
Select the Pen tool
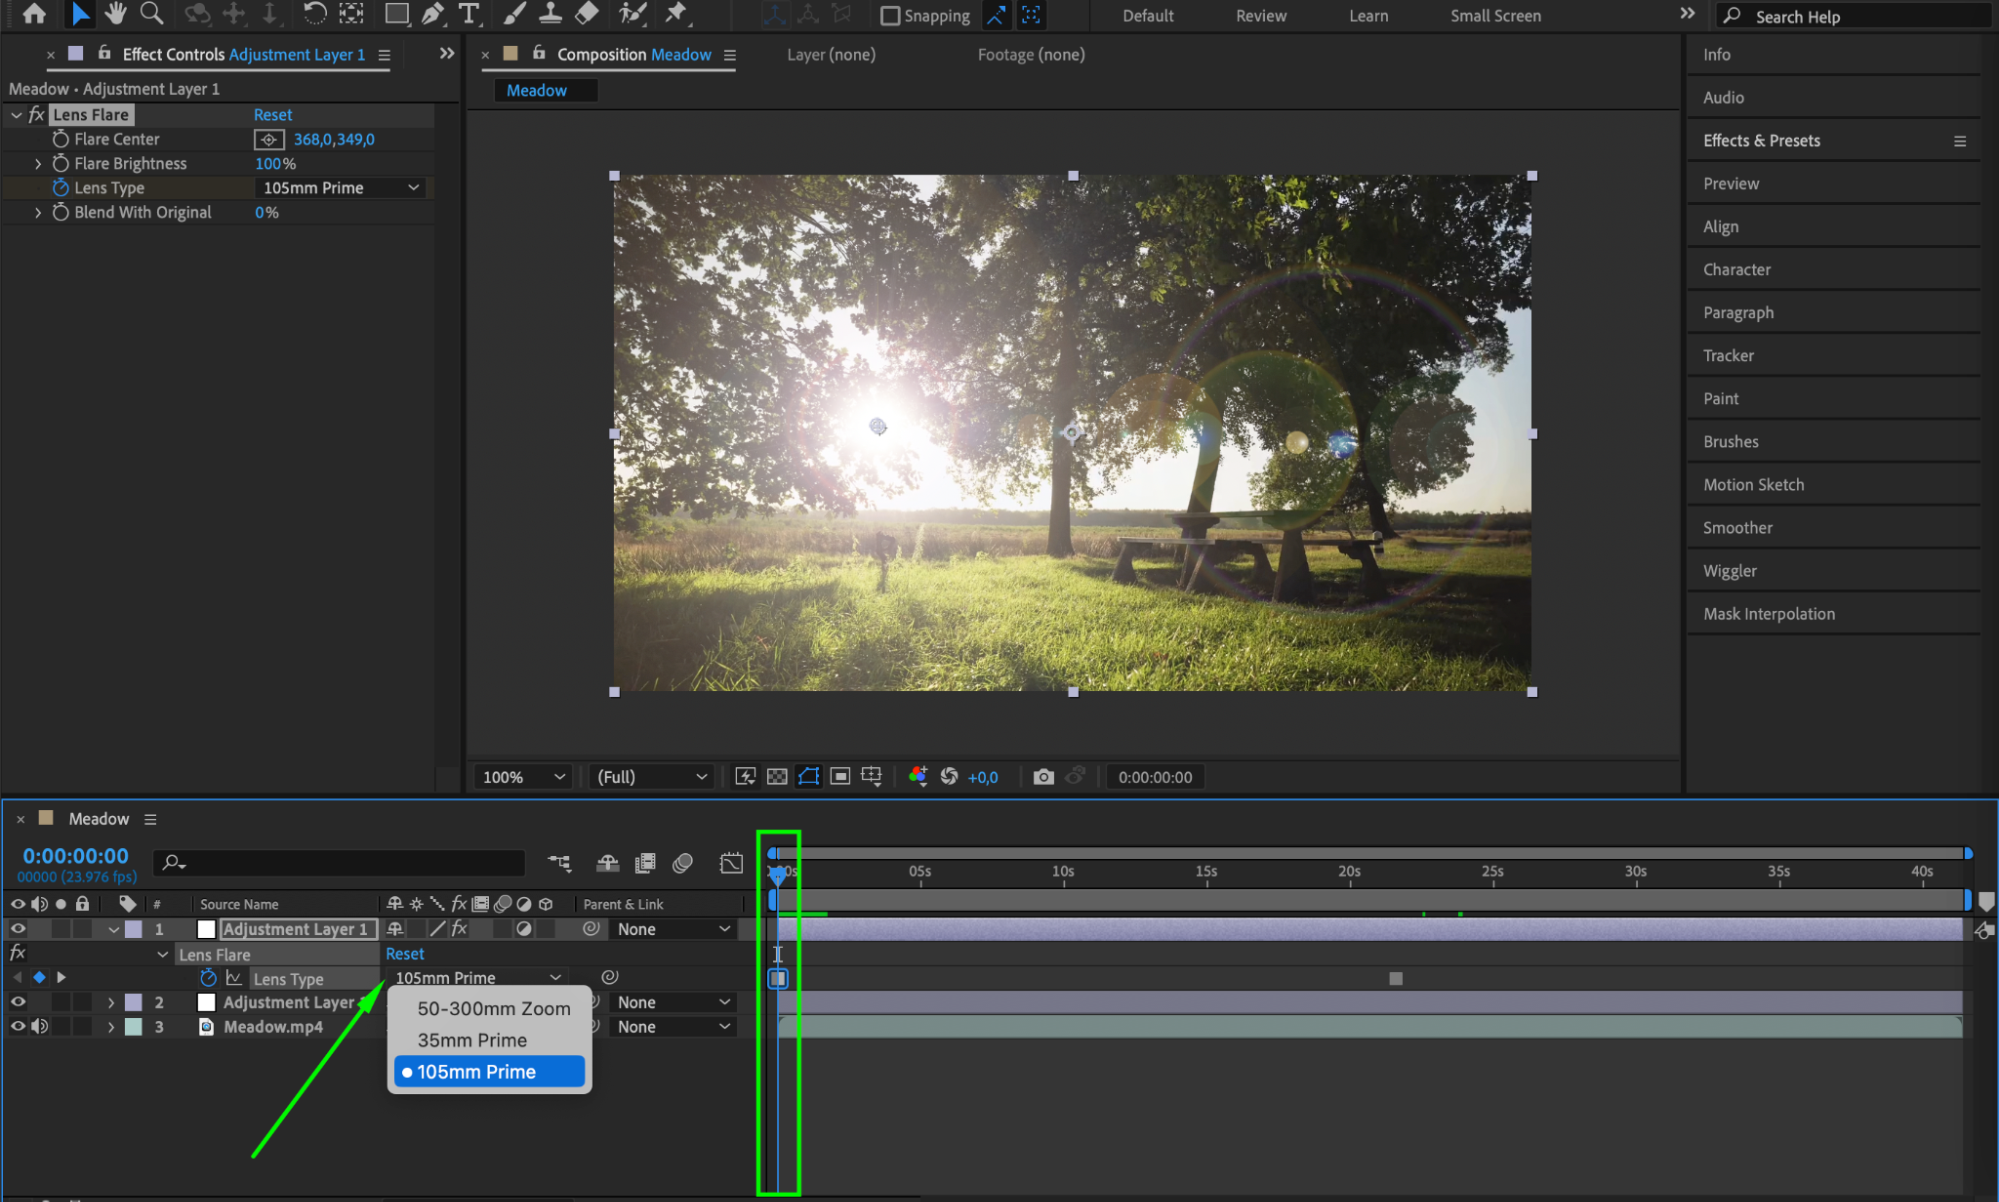(x=432, y=13)
